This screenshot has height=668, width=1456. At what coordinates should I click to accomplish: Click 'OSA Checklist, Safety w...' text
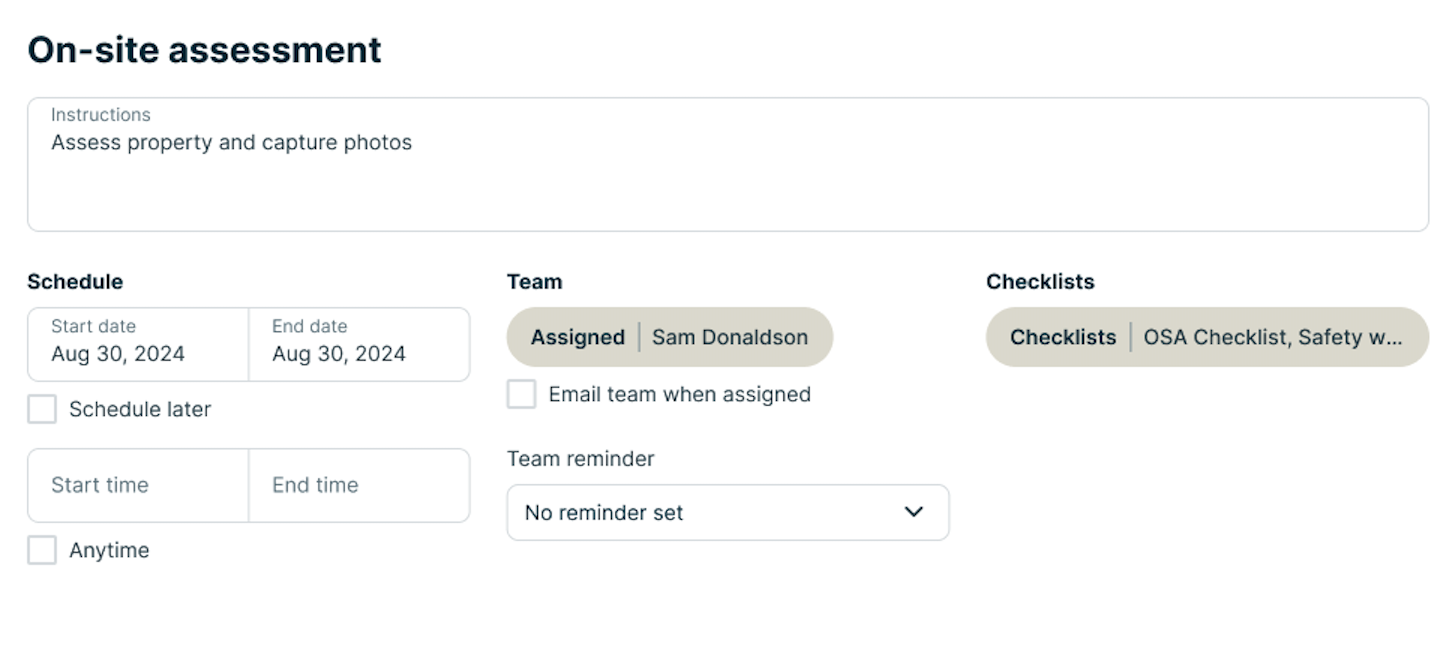[x=1272, y=337]
